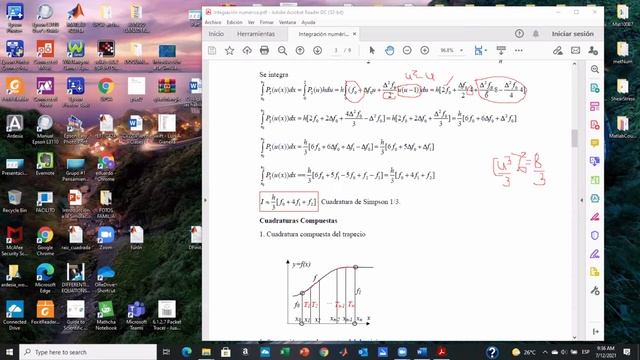Click the circled arrow icon beside the bell
Image resolution: width=640 pixels, height=360 pixels.
tap(519, 34)
